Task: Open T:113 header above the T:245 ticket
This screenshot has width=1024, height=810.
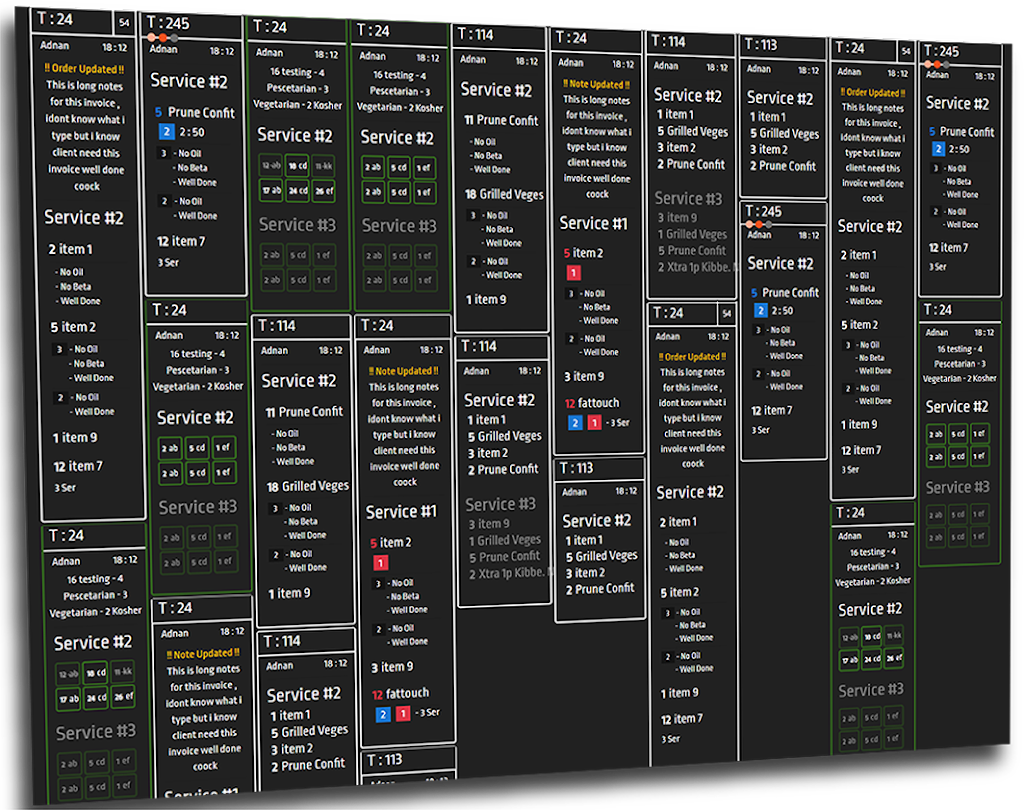Action: pyautogui.click(x=783, y=46)
